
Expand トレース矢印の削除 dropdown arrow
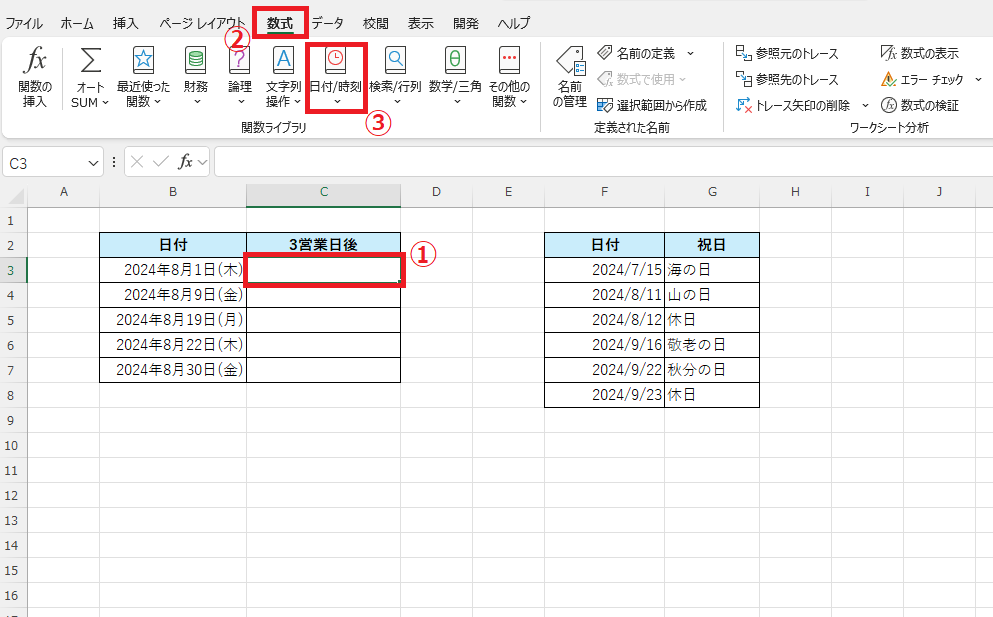(x=865, y=105)
